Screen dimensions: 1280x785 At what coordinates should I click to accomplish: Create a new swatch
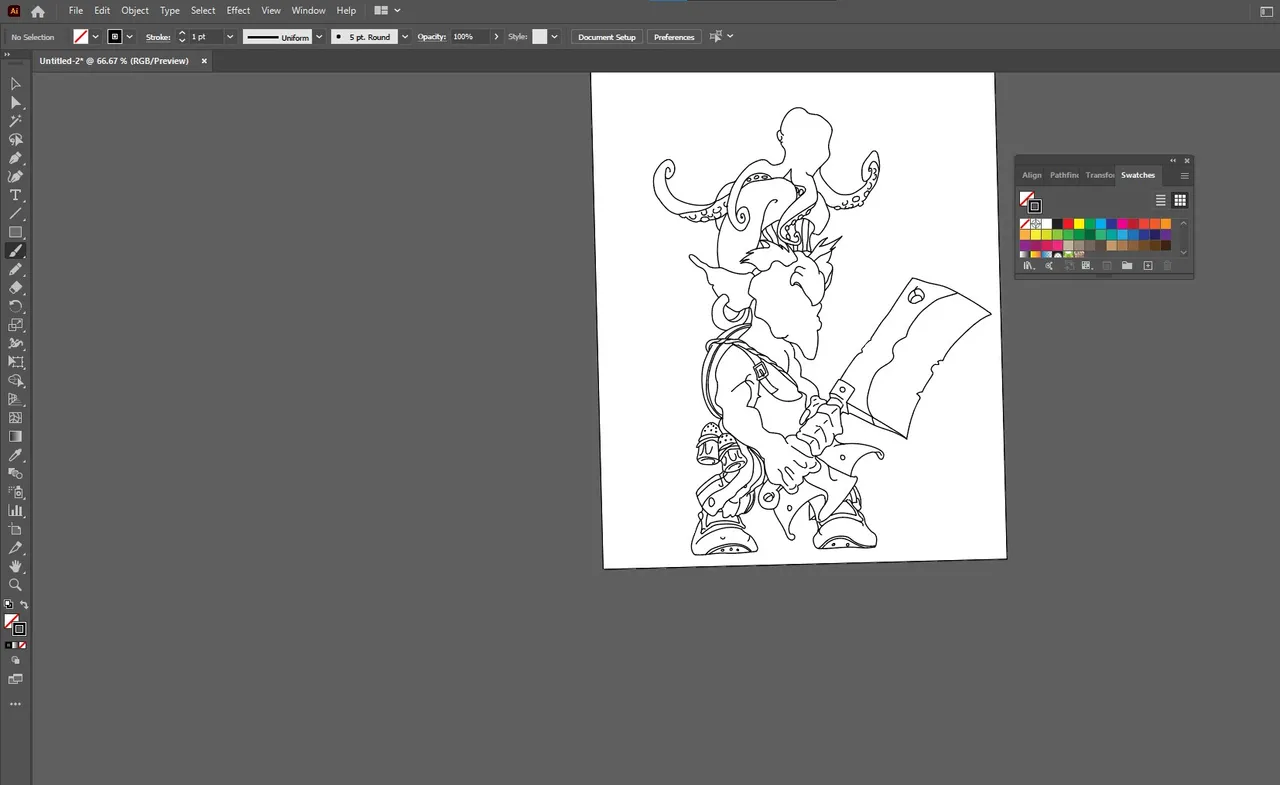pyautogui.click(x=1148, y=265)
